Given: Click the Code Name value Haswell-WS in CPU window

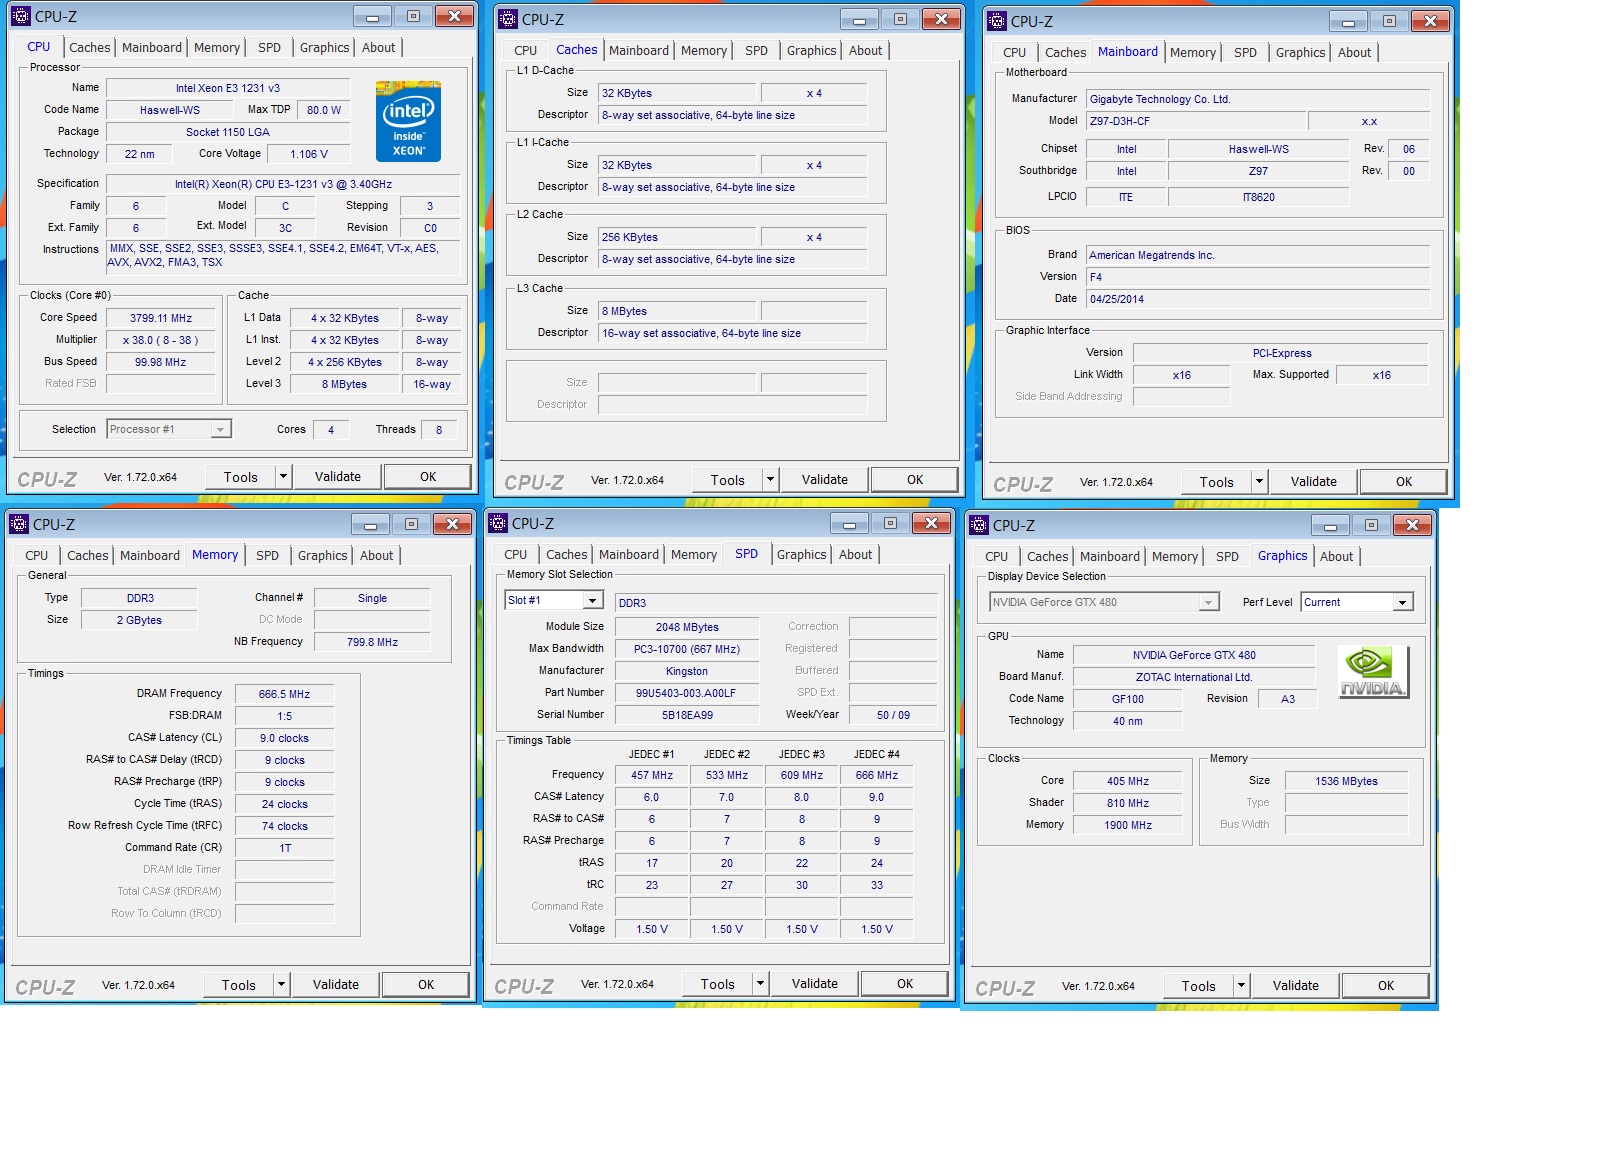Looking at the screenshot, I should (x=170, y=110).
